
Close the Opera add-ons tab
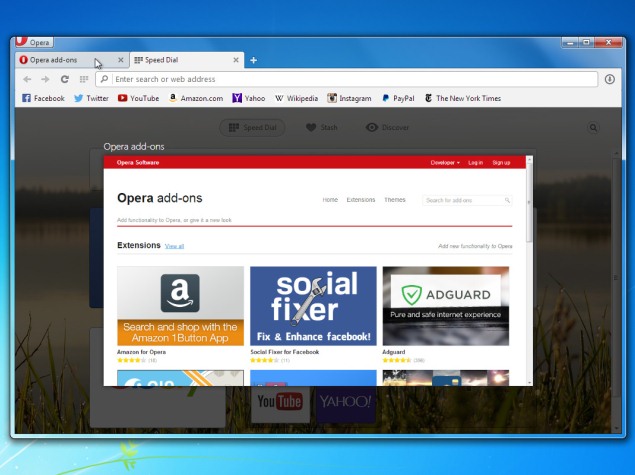[x=121, y=60]
